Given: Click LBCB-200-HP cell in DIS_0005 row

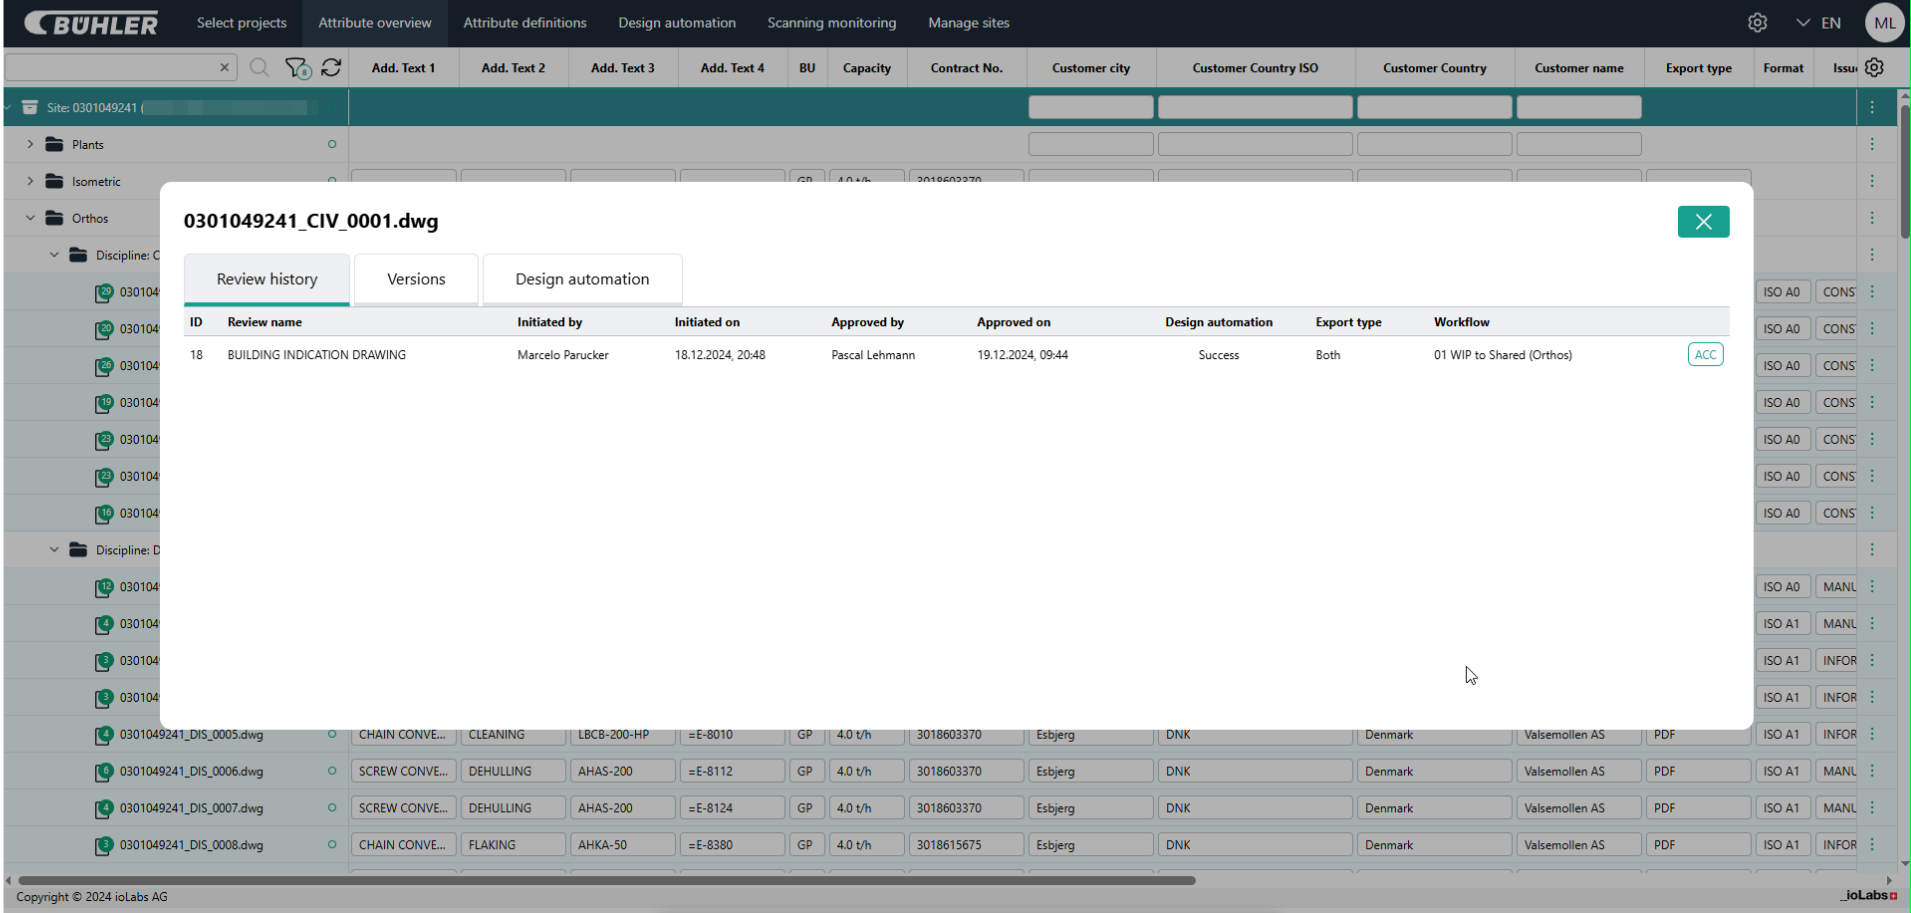Looking at the screenshot, I should click(623, 734).
